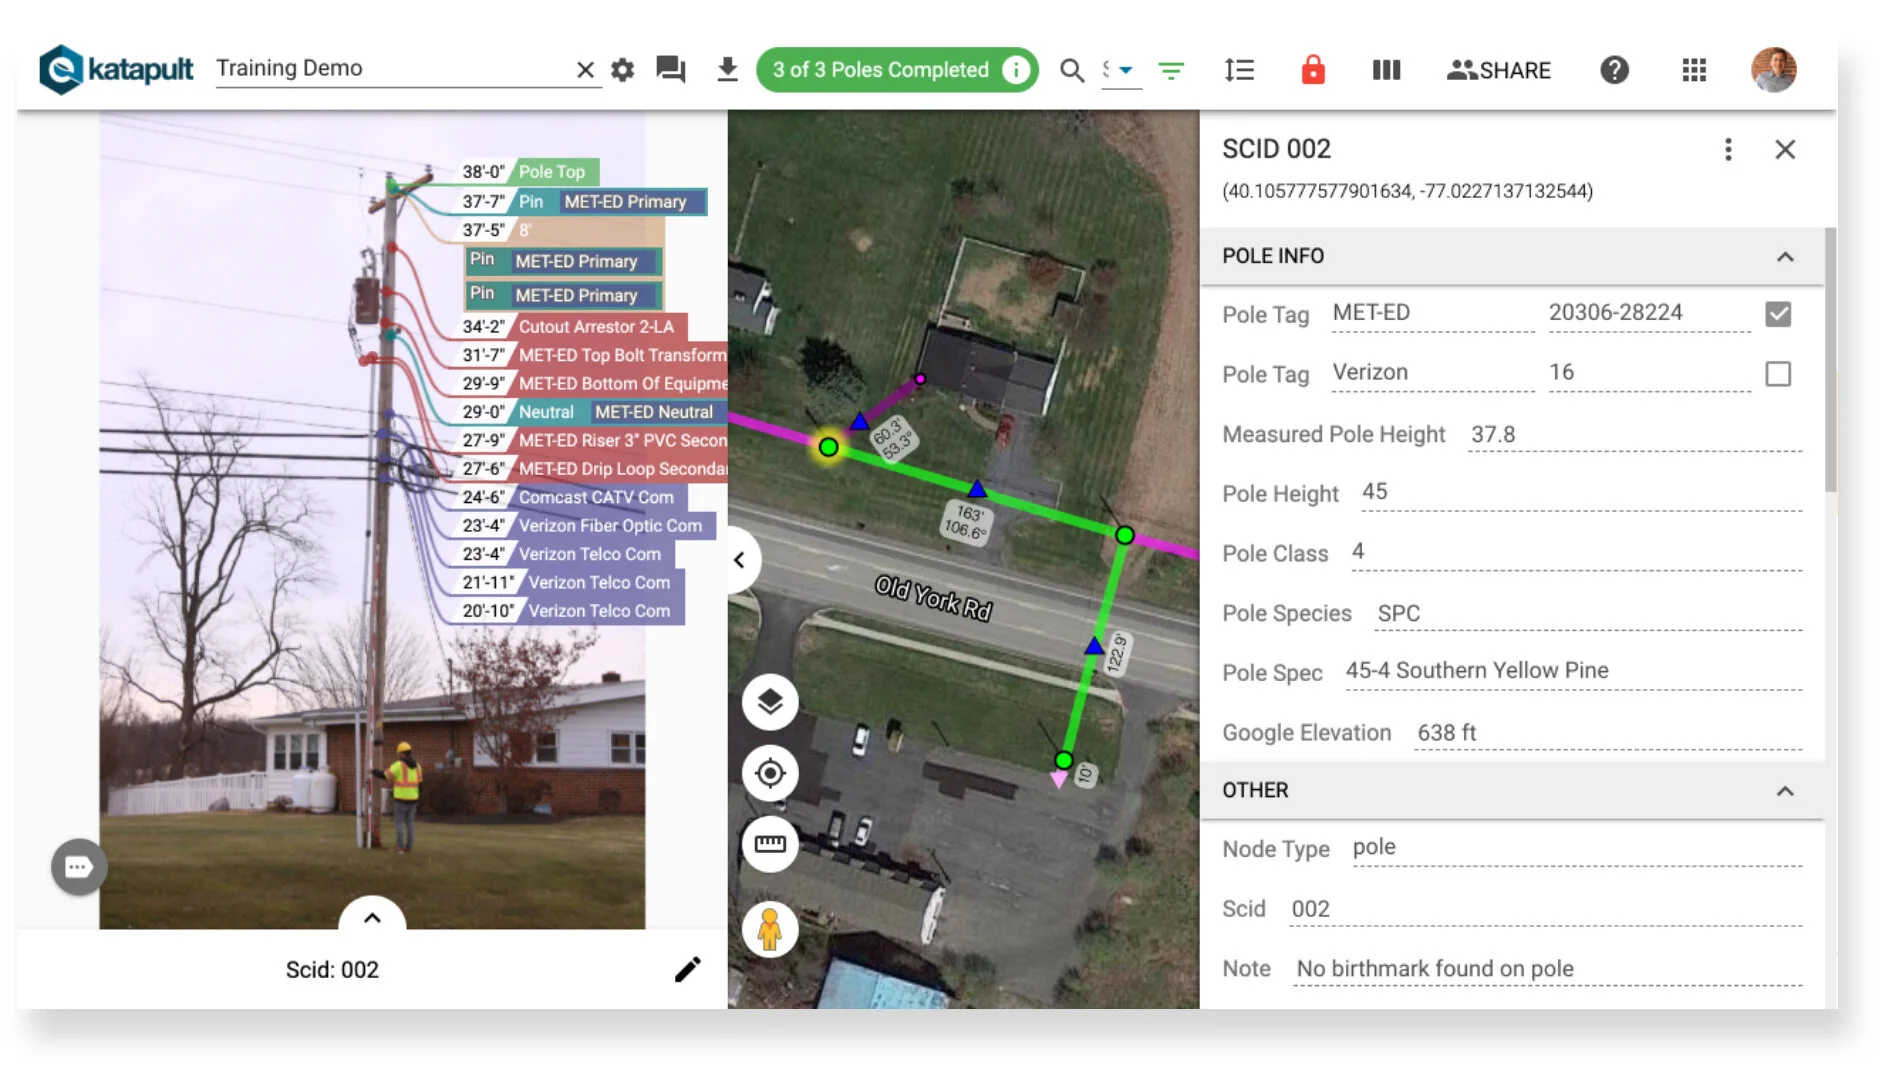Edit the Node Type pole field
1900x1080 pixels.
1576,848
